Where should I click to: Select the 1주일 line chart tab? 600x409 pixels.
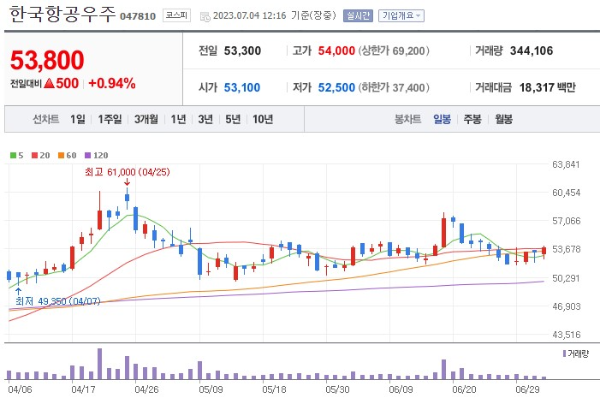(110, 119)
